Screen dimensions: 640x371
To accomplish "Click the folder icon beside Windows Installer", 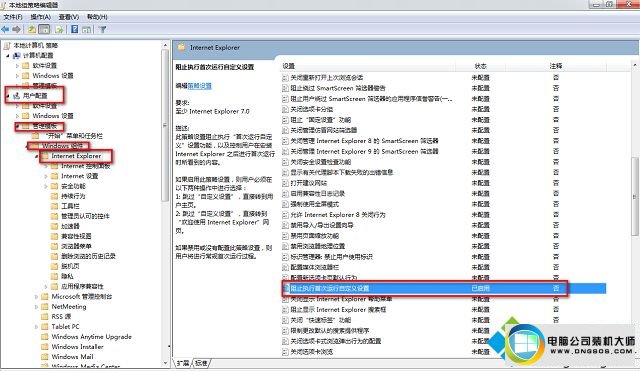I will coord(45,347).
